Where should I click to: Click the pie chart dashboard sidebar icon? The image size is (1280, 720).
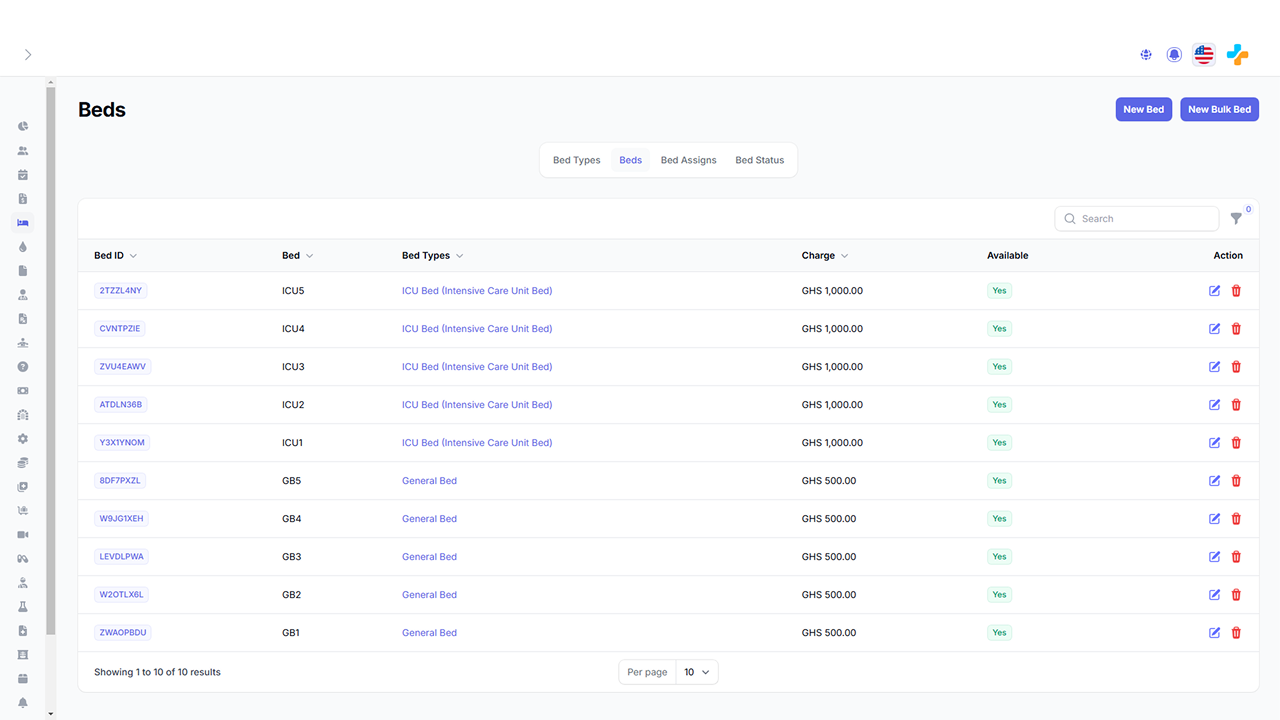pyautogui.click(x=23, y=127)
